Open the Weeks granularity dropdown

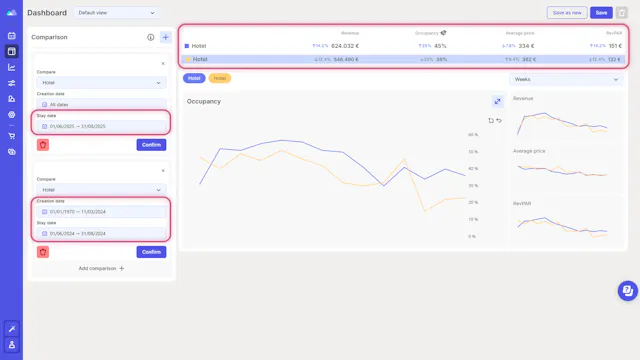click(566, 79)
